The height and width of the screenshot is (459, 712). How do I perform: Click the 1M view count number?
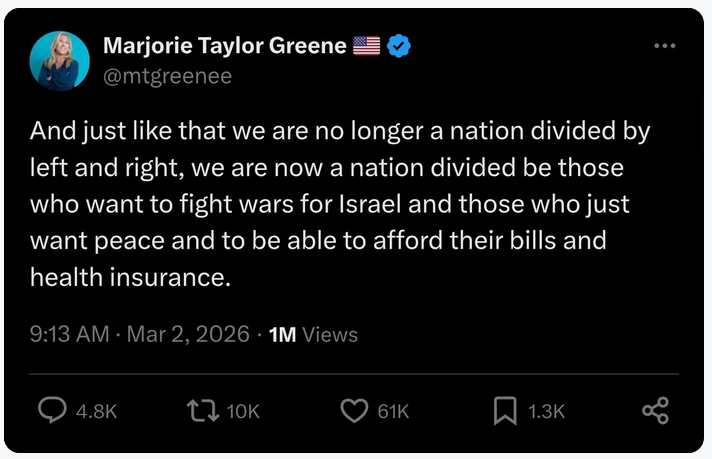[x=282, y=335]
